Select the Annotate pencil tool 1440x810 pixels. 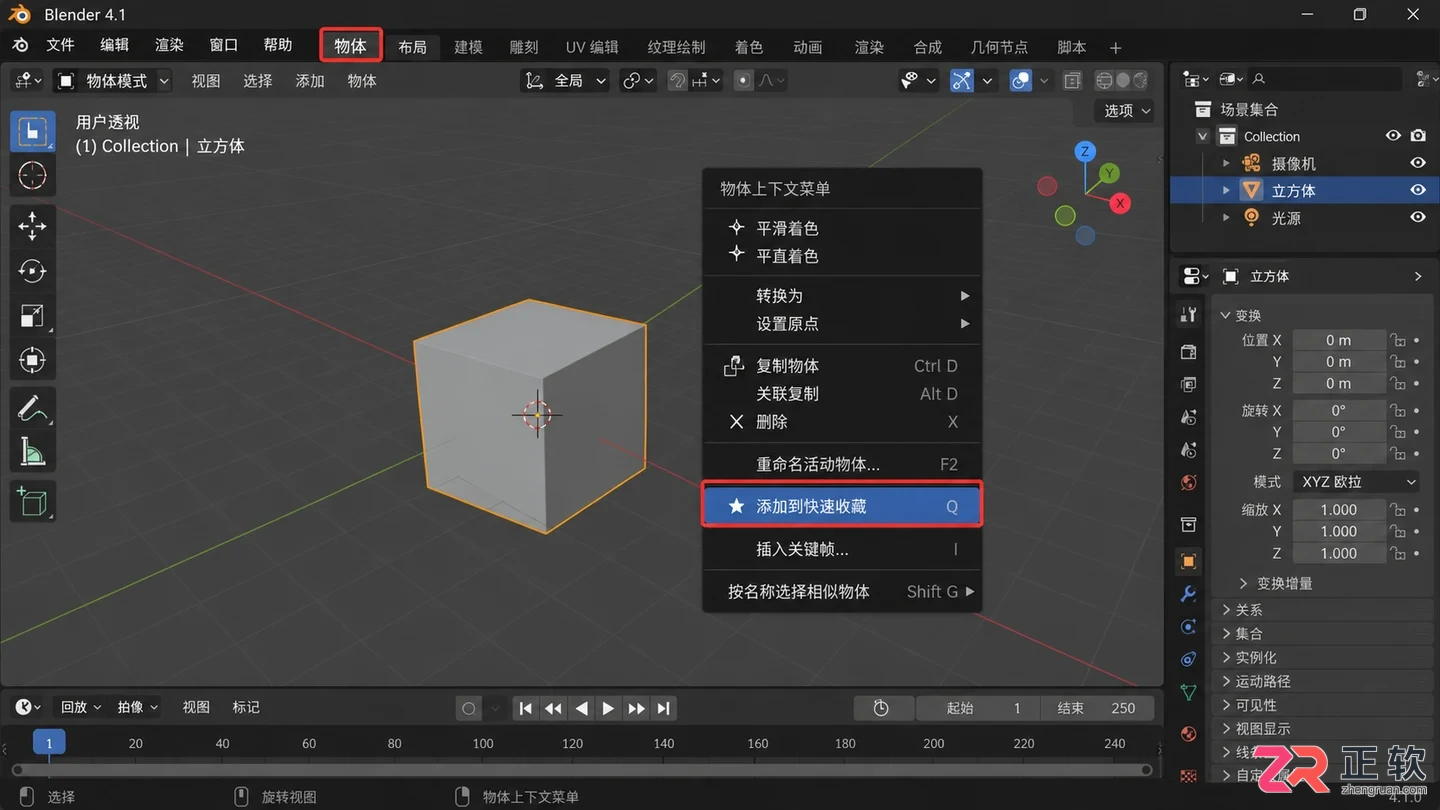pos(33,409)
